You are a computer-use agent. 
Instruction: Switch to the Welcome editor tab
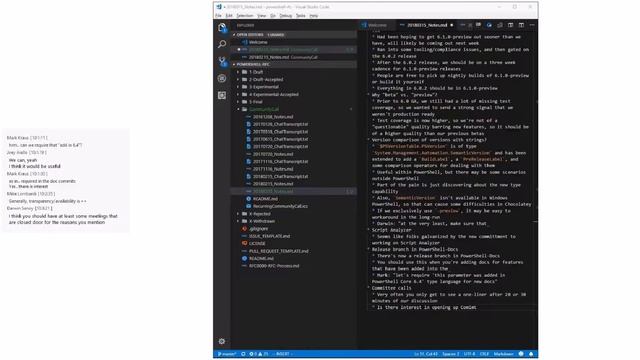(x=377, y=25)
